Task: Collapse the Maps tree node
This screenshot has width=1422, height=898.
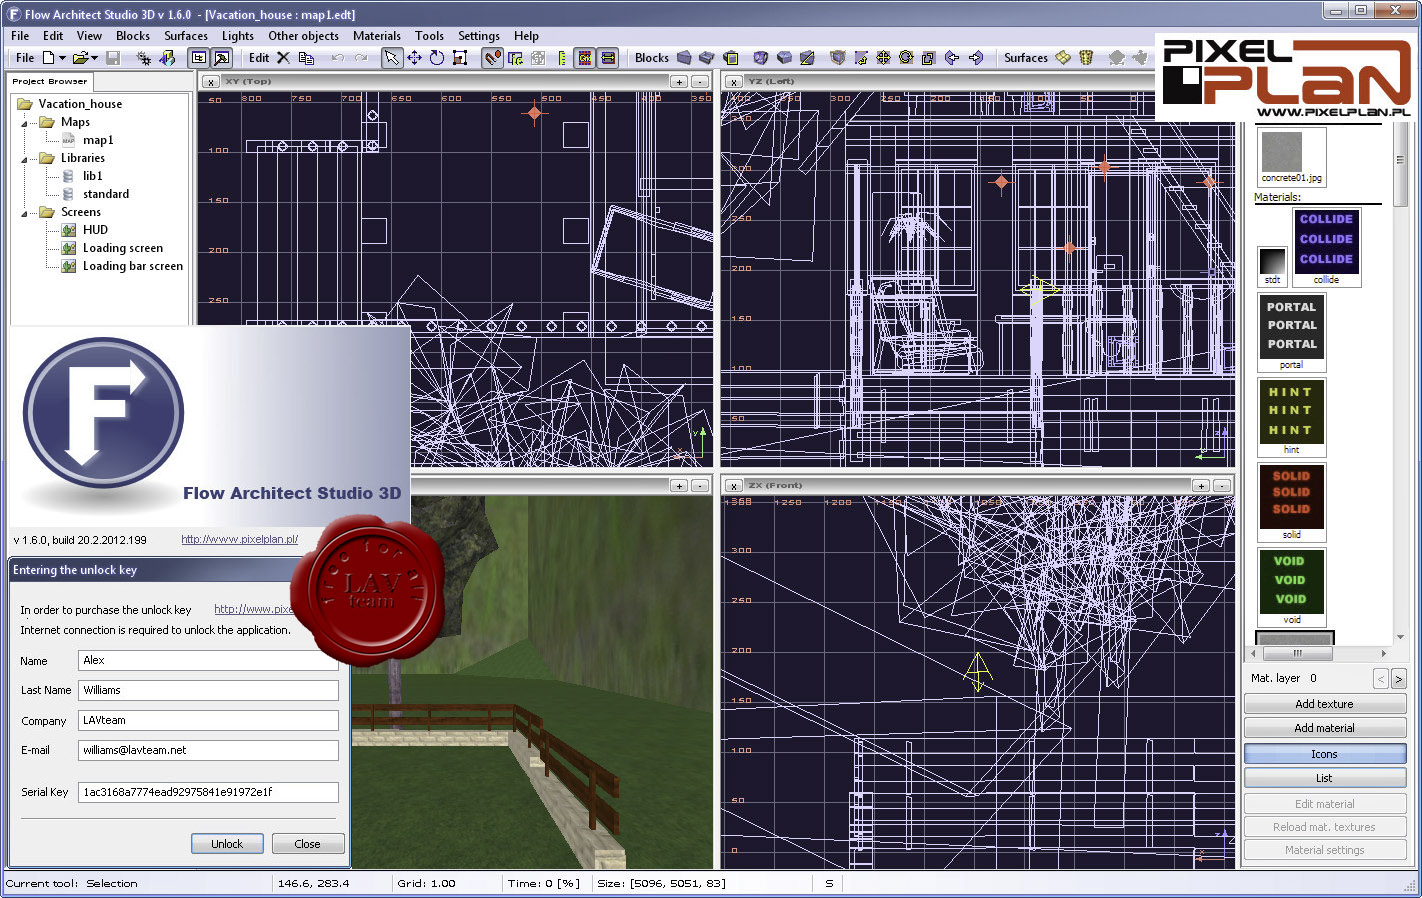Action: pyautogui.click(x=25, y=123)
